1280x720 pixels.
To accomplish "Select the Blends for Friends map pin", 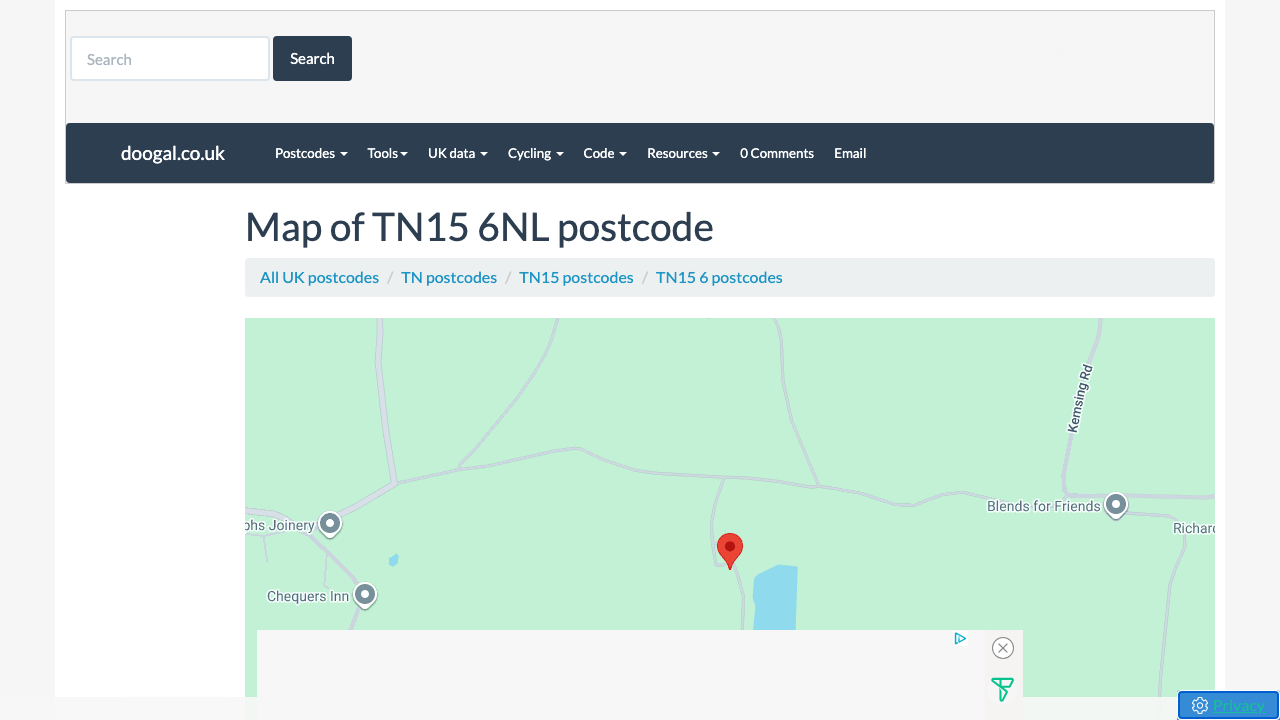I will [x=1116, y=505].
